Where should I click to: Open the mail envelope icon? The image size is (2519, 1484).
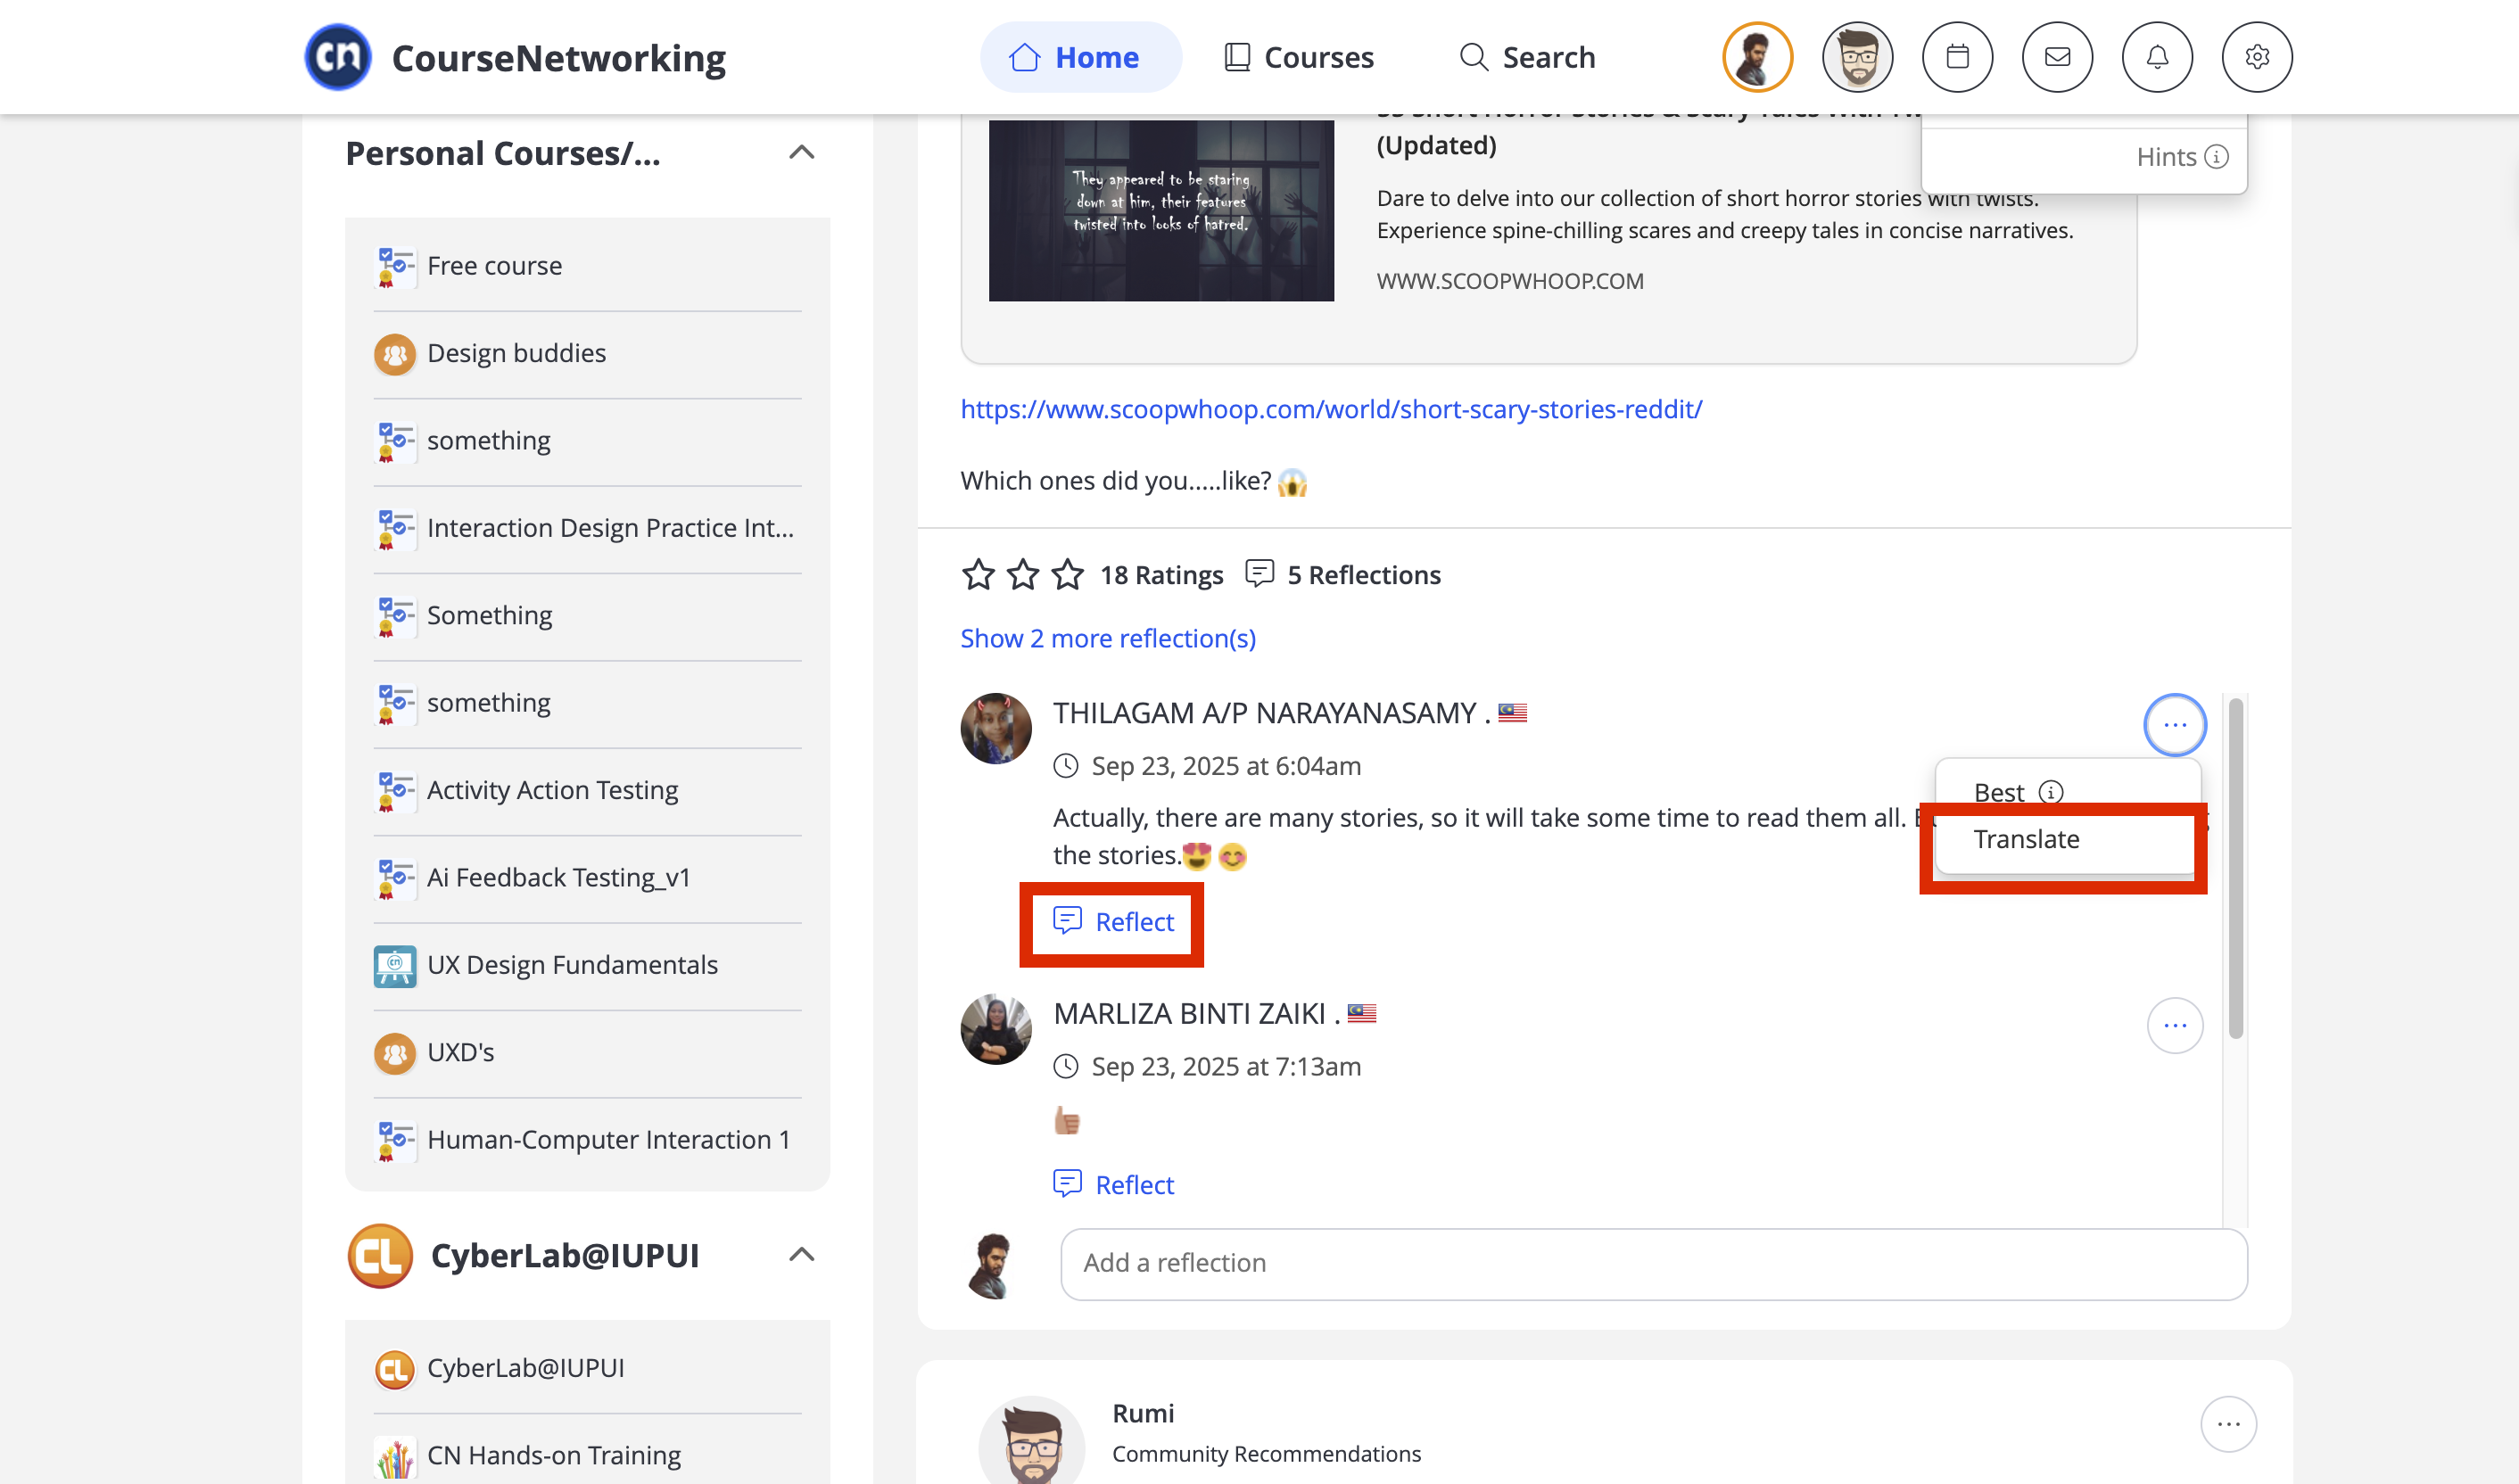[2057, 57]
